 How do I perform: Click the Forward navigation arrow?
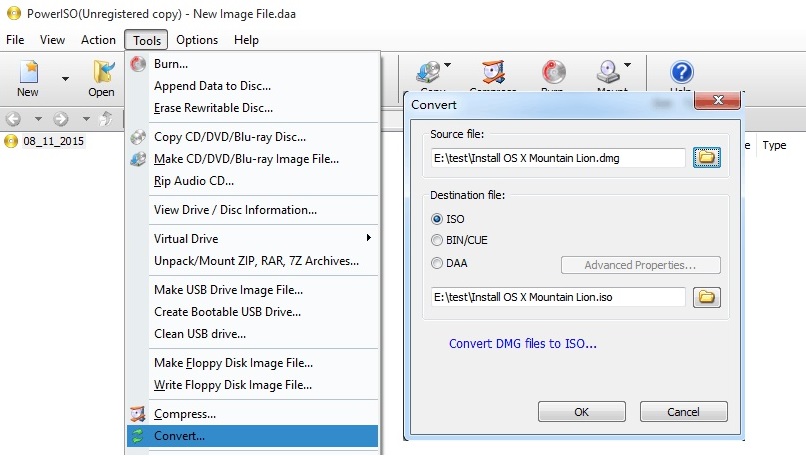click(61, 119)
